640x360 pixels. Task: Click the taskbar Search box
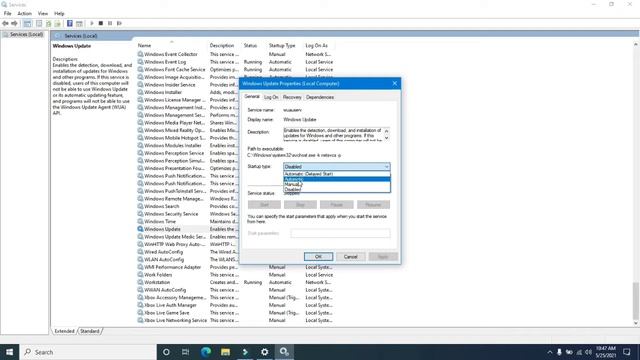click(88, 352)
